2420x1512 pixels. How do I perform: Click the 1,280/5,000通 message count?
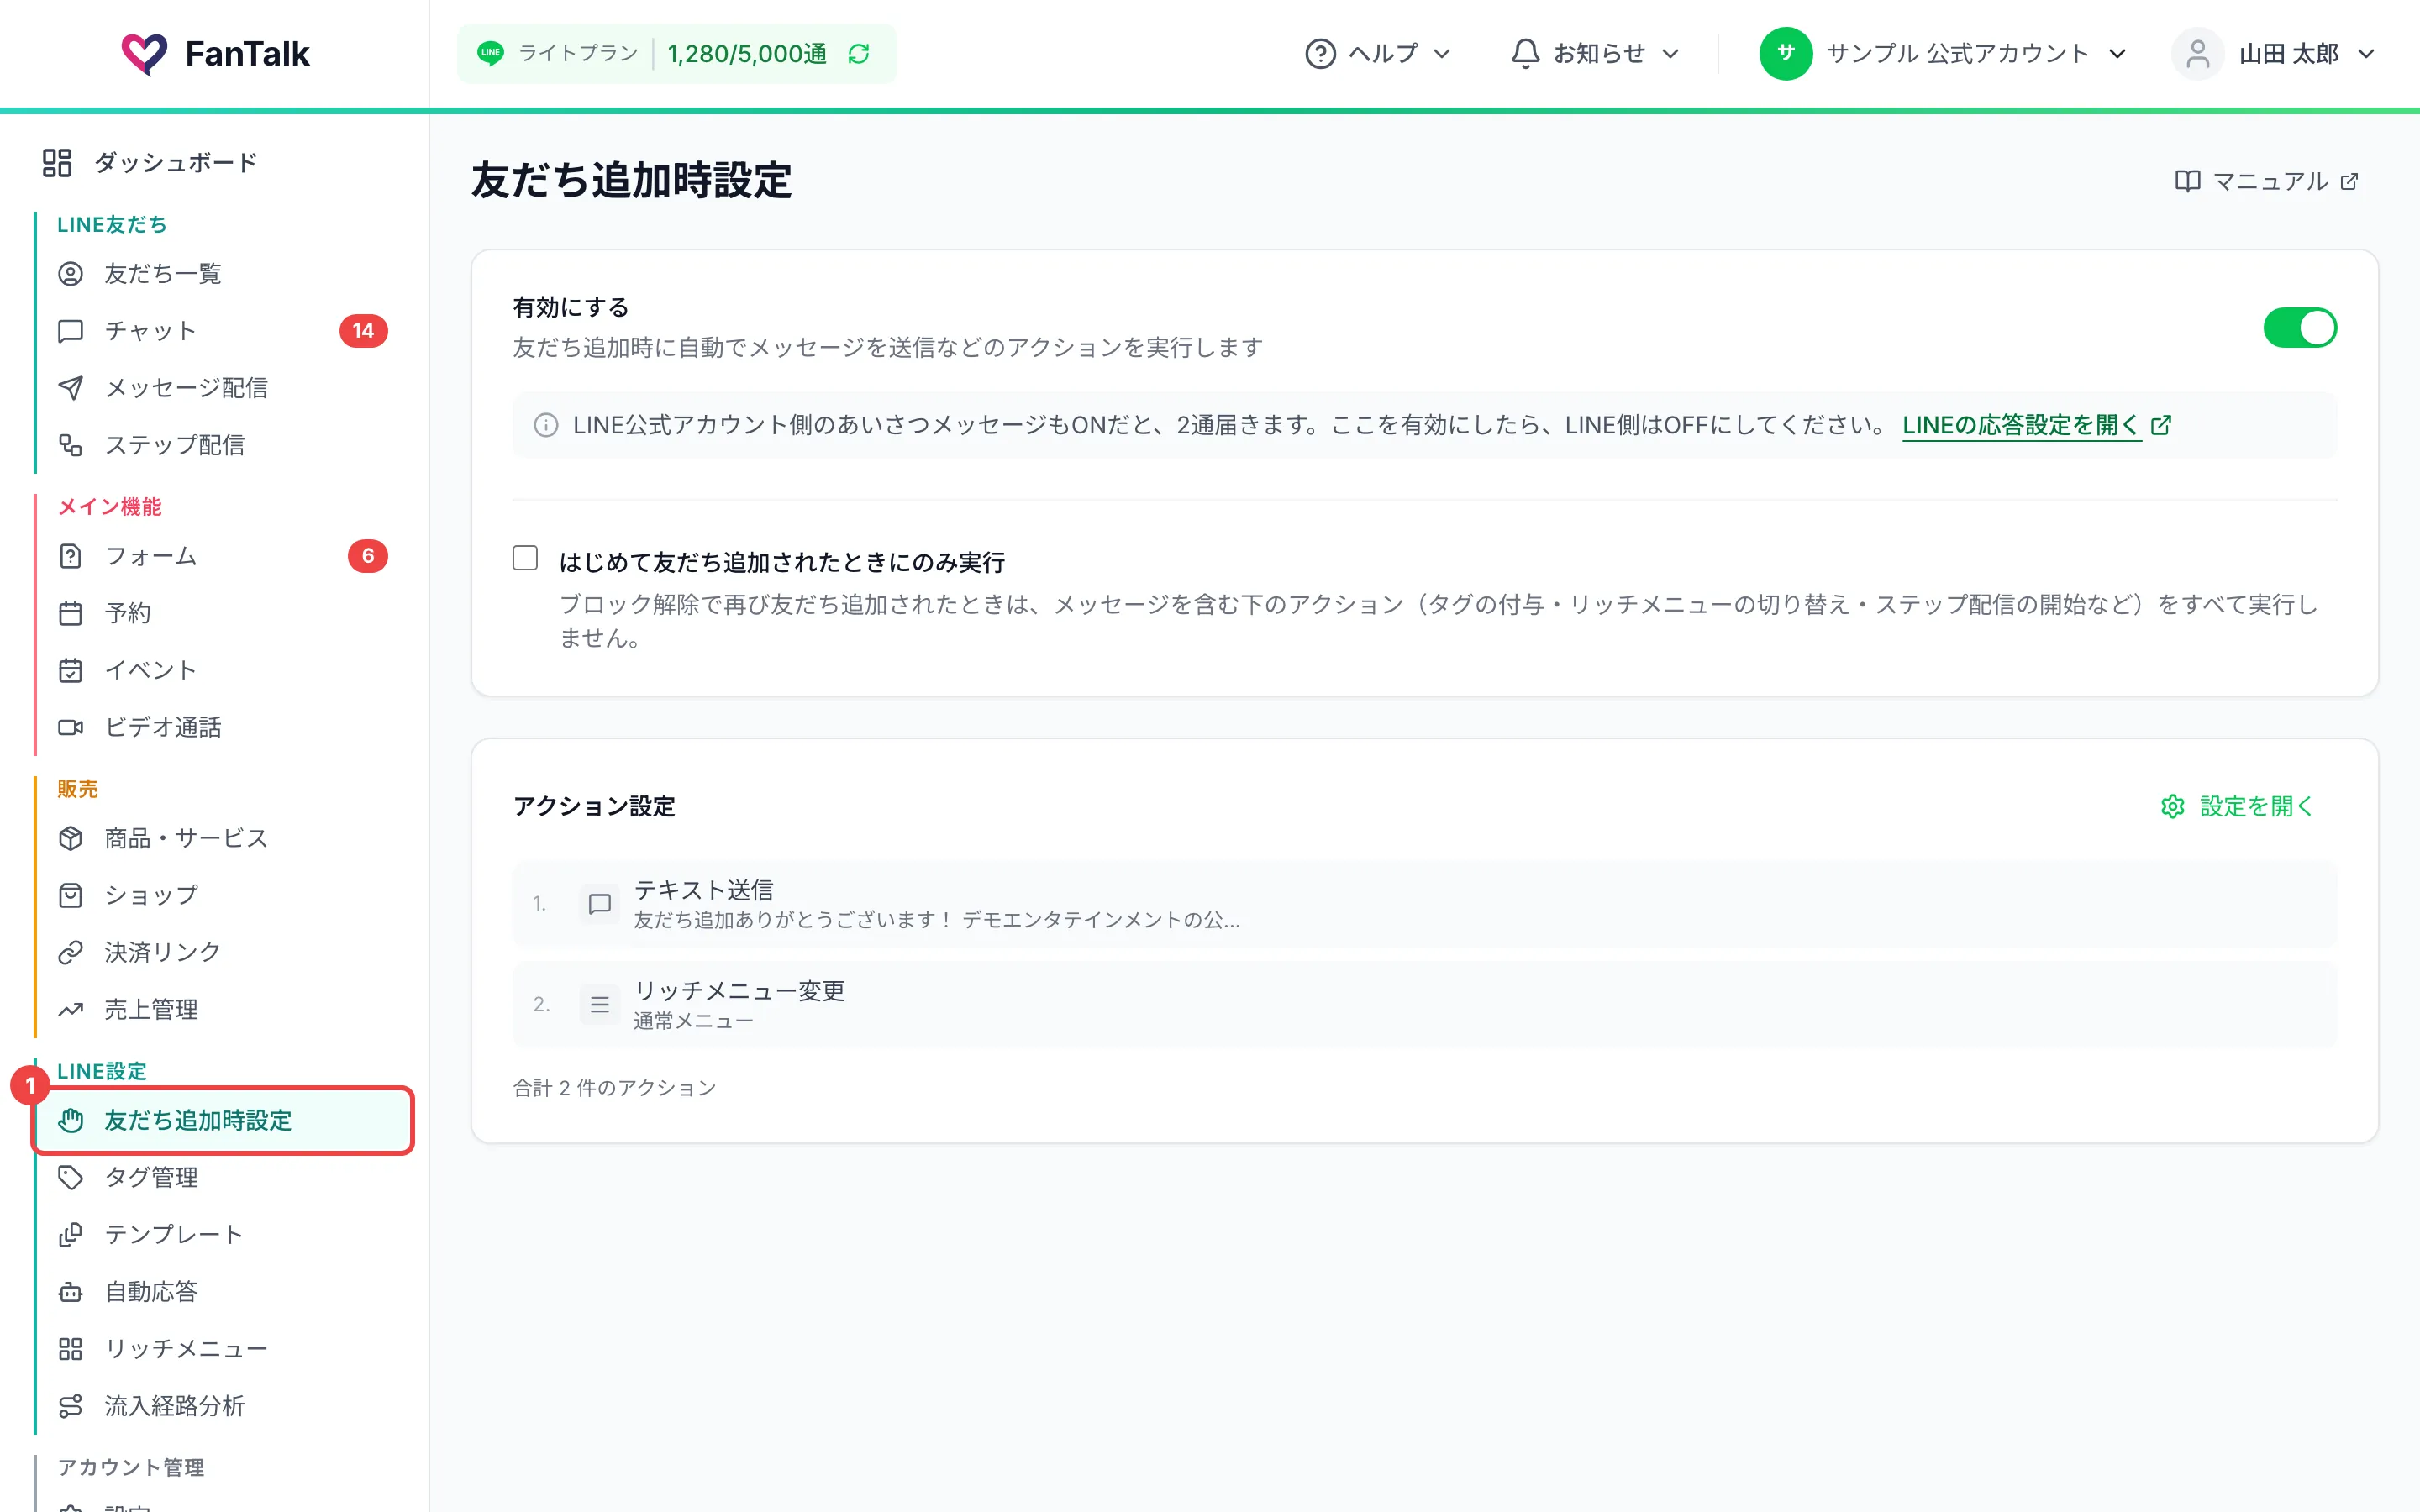(747, 54)
